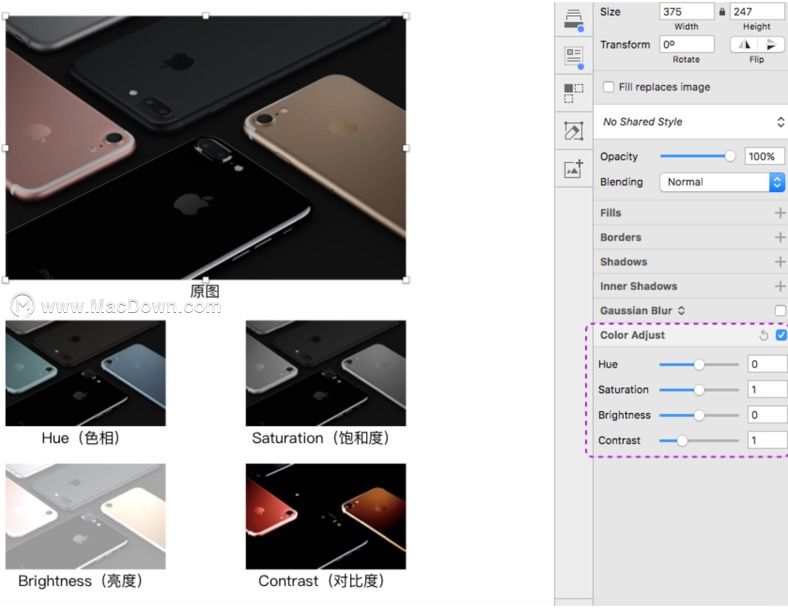
Task: Click the Contrast（对比度）caption
Action: click(323, 581)
